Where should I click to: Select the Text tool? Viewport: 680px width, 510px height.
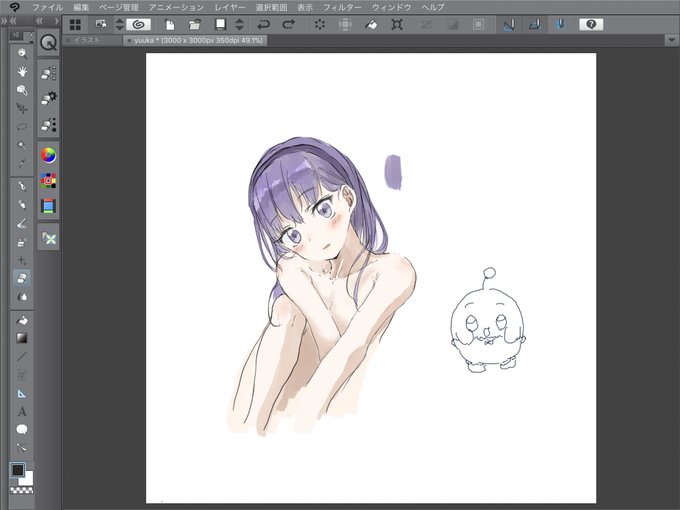click(22, 412)
